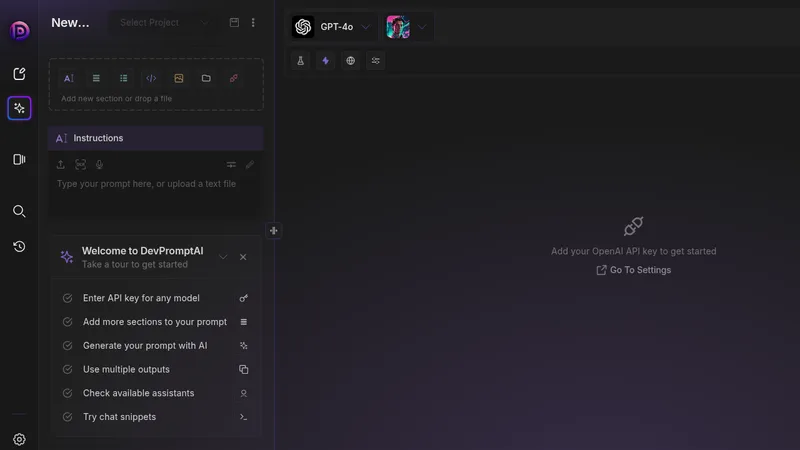This screenshot has height=450, width=800.
Task: Click the Take a tour to get started text
Action: [x=135, y=264]
